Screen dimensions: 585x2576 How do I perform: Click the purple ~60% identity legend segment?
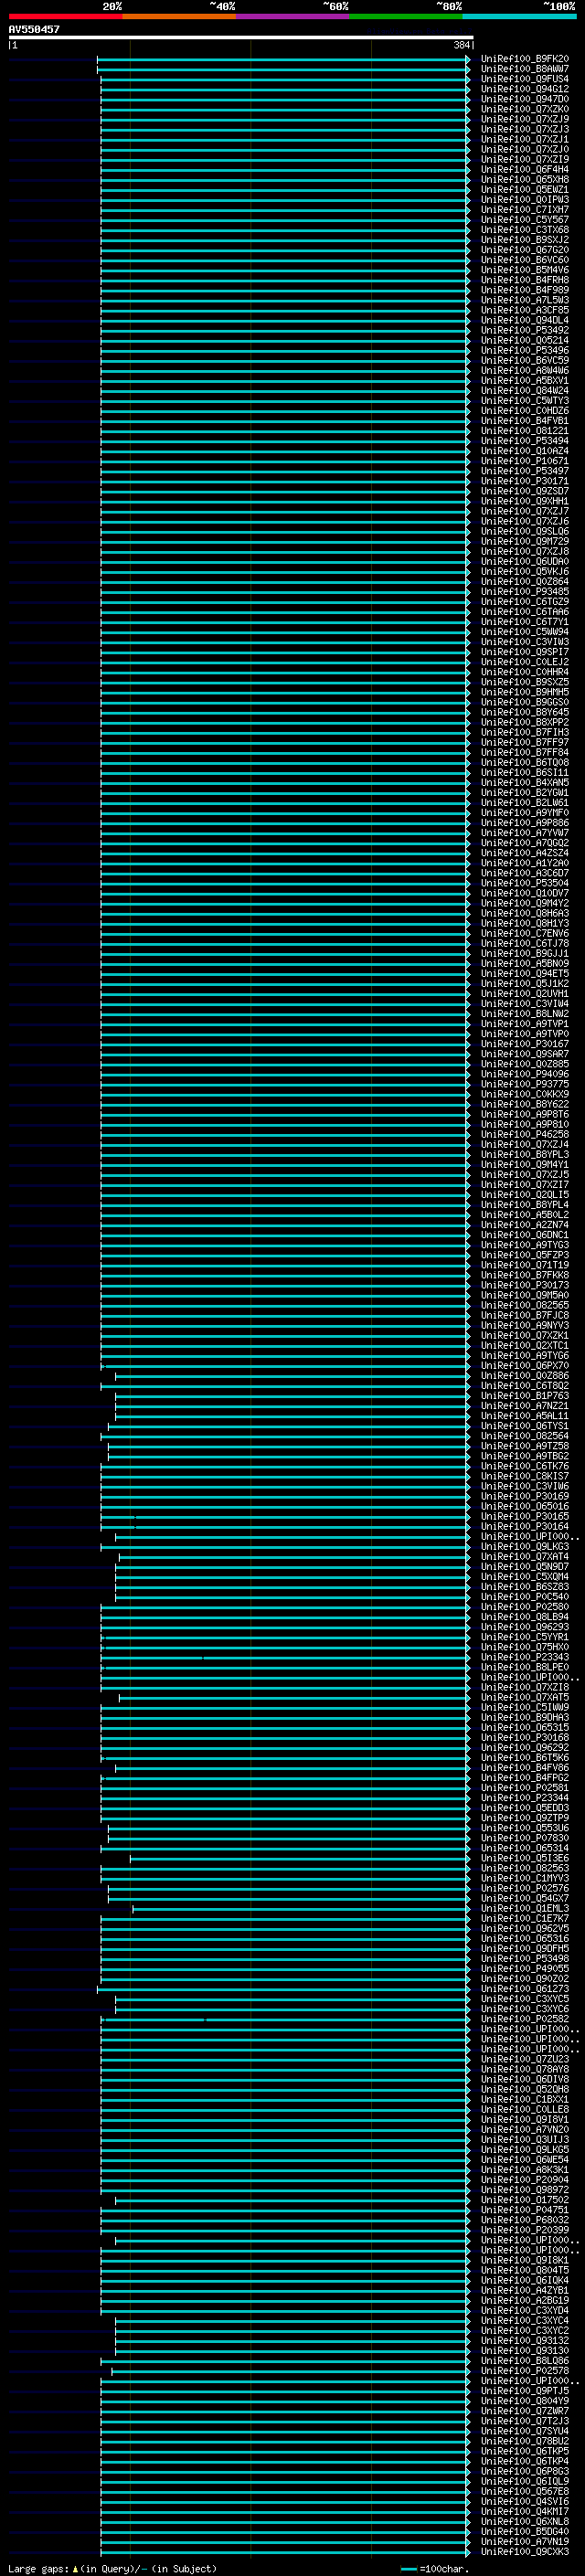point(292,16)
